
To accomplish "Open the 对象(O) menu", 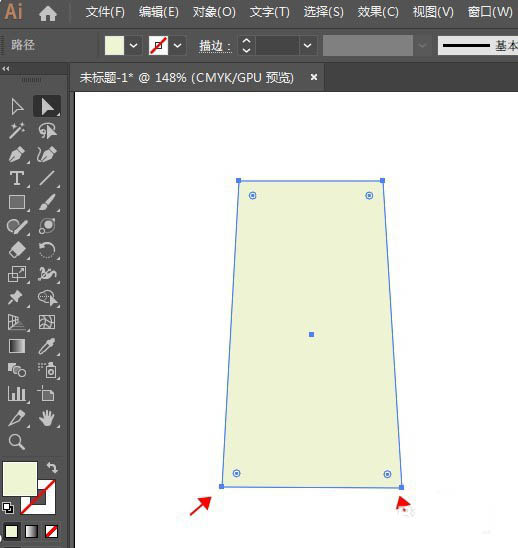I will point(214,13).
